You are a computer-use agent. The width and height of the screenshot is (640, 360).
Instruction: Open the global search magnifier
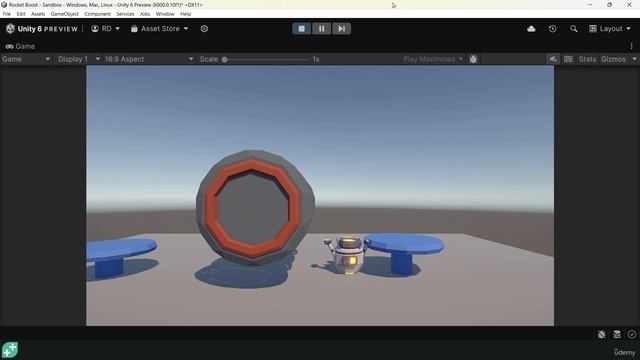[x=573, y=29]
